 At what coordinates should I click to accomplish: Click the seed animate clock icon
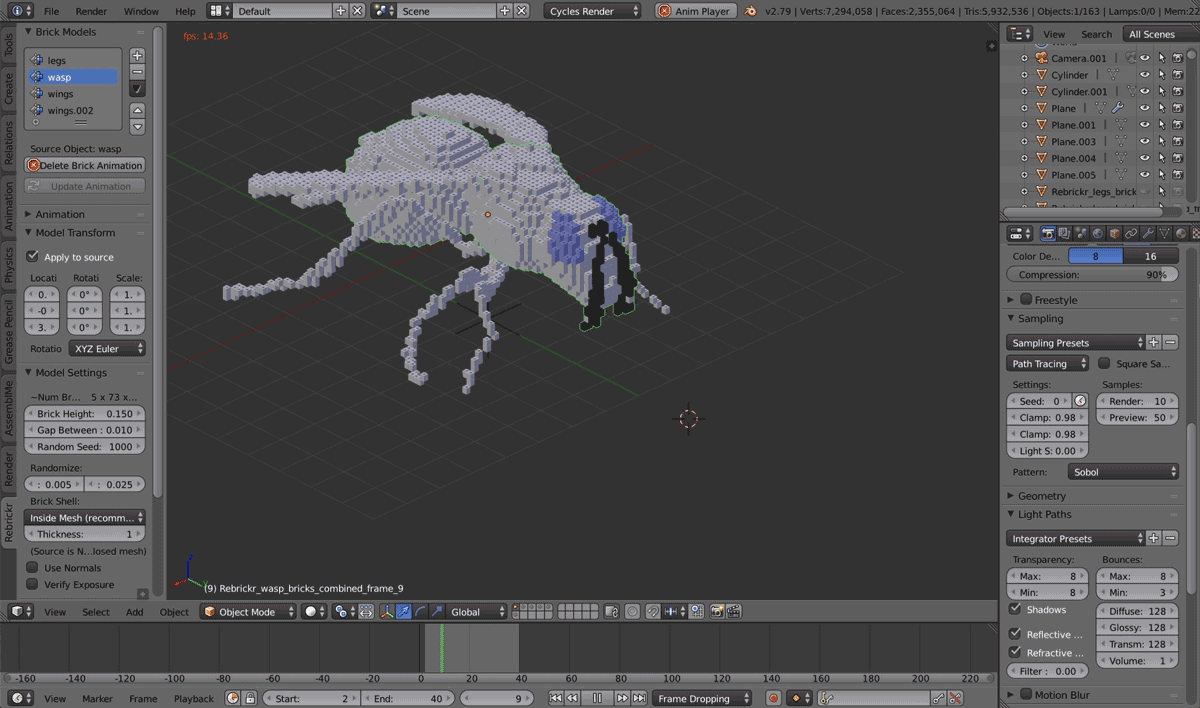[x=1080, y=401]
